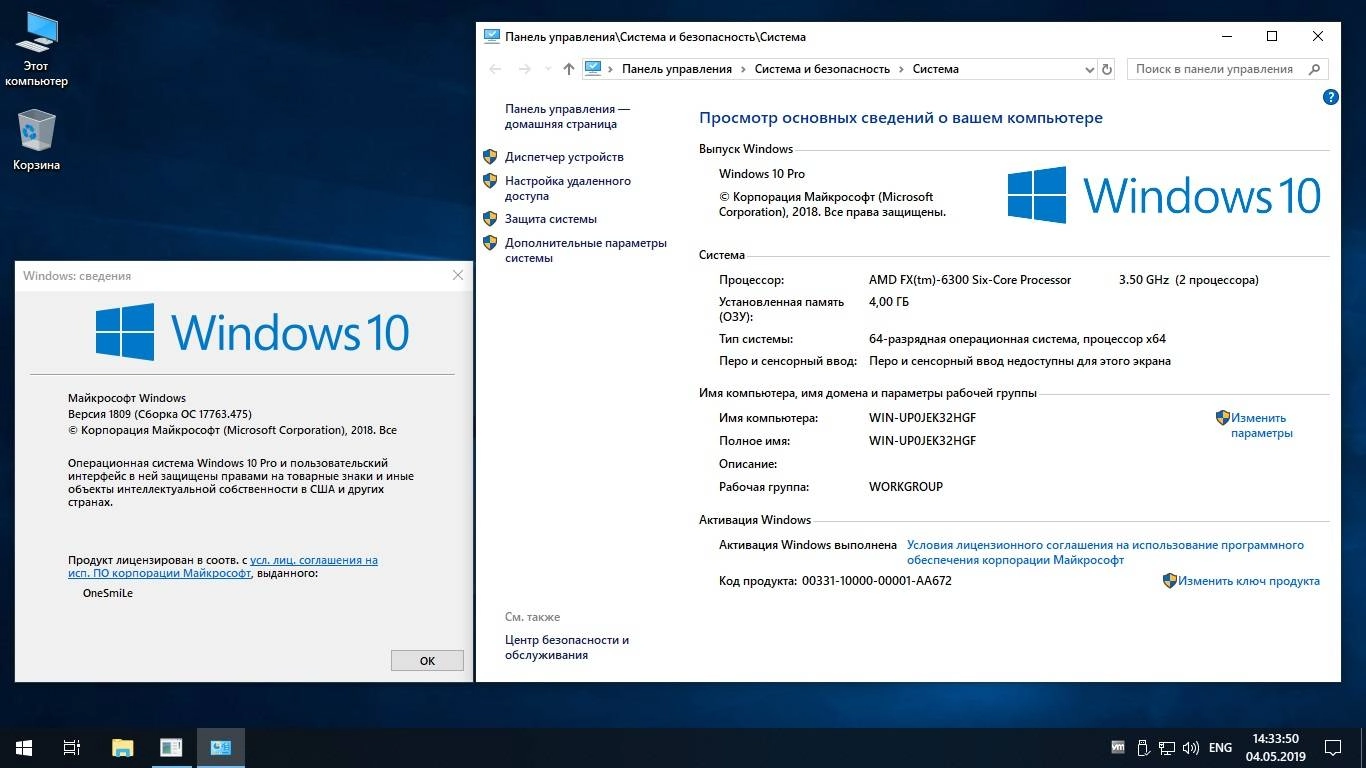
Task: Switch to winver taskbar button
Action: pos(171,747)
